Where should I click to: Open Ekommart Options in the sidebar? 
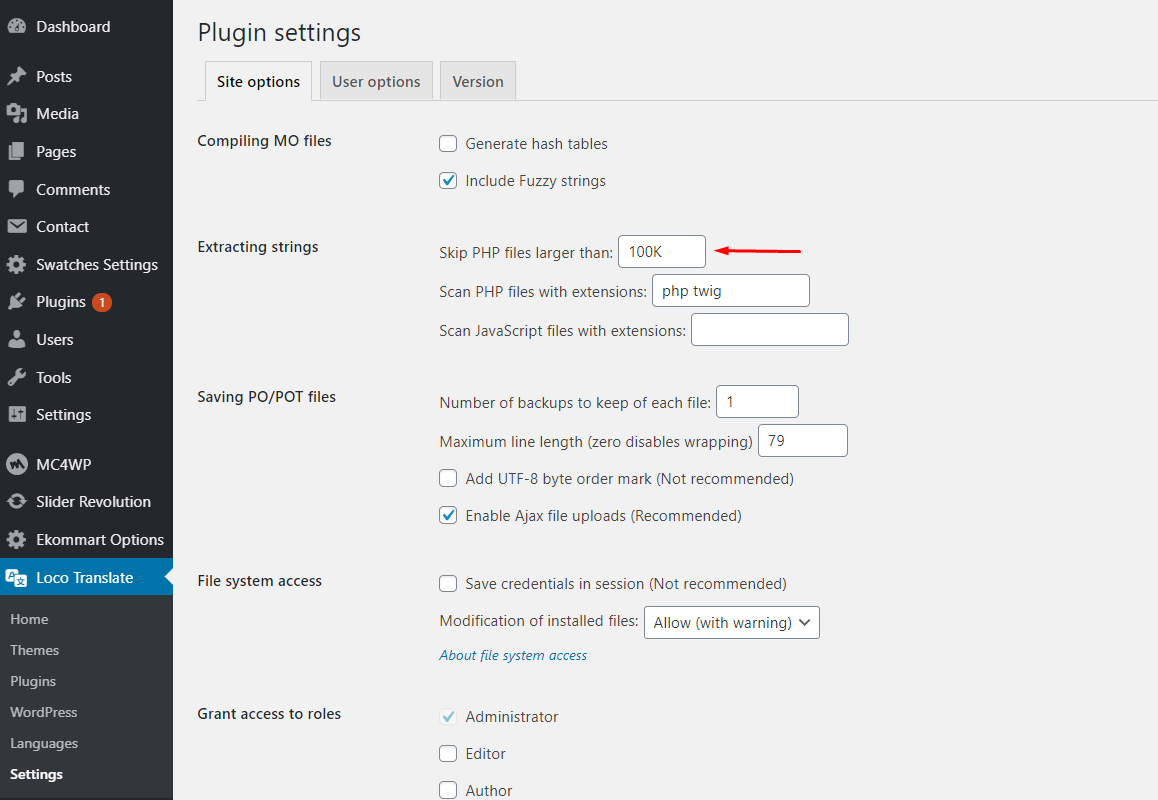99,540
